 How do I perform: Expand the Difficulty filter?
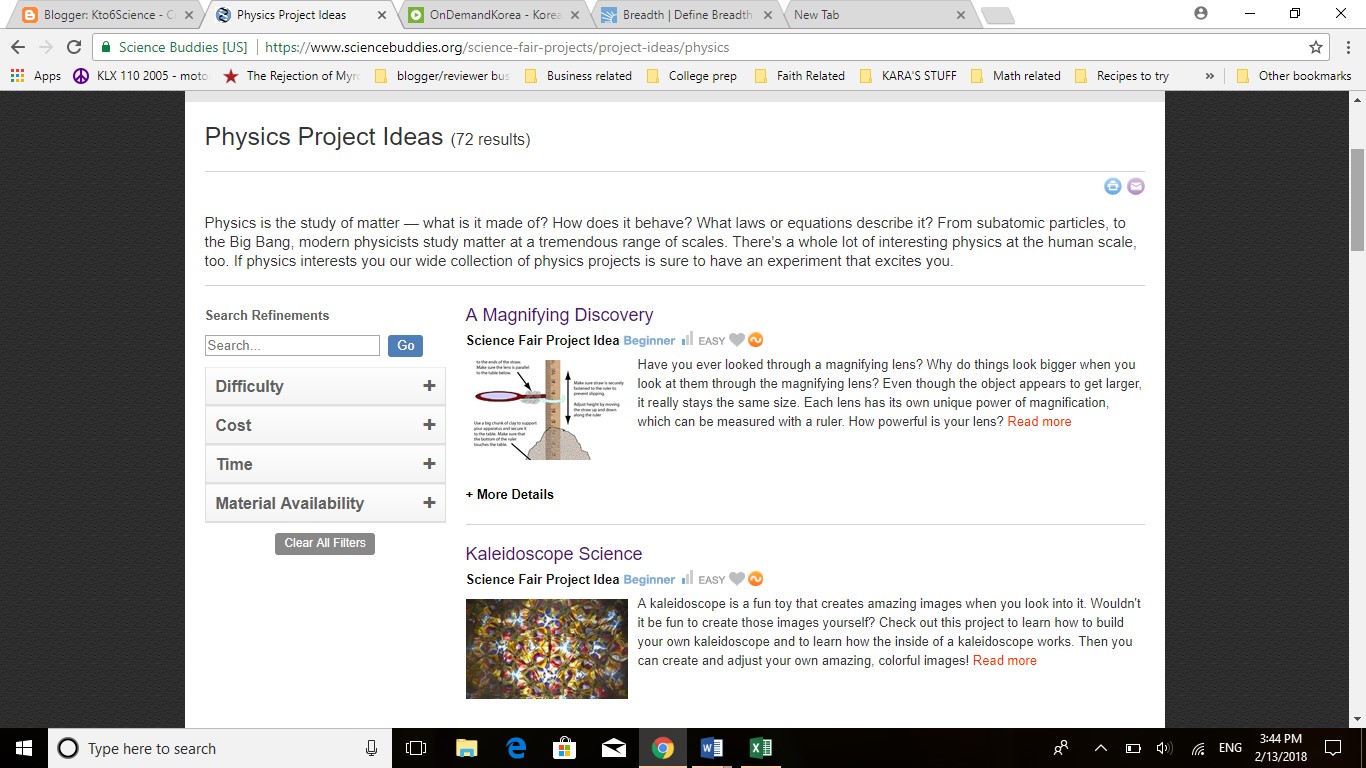(x=325, y=386)
